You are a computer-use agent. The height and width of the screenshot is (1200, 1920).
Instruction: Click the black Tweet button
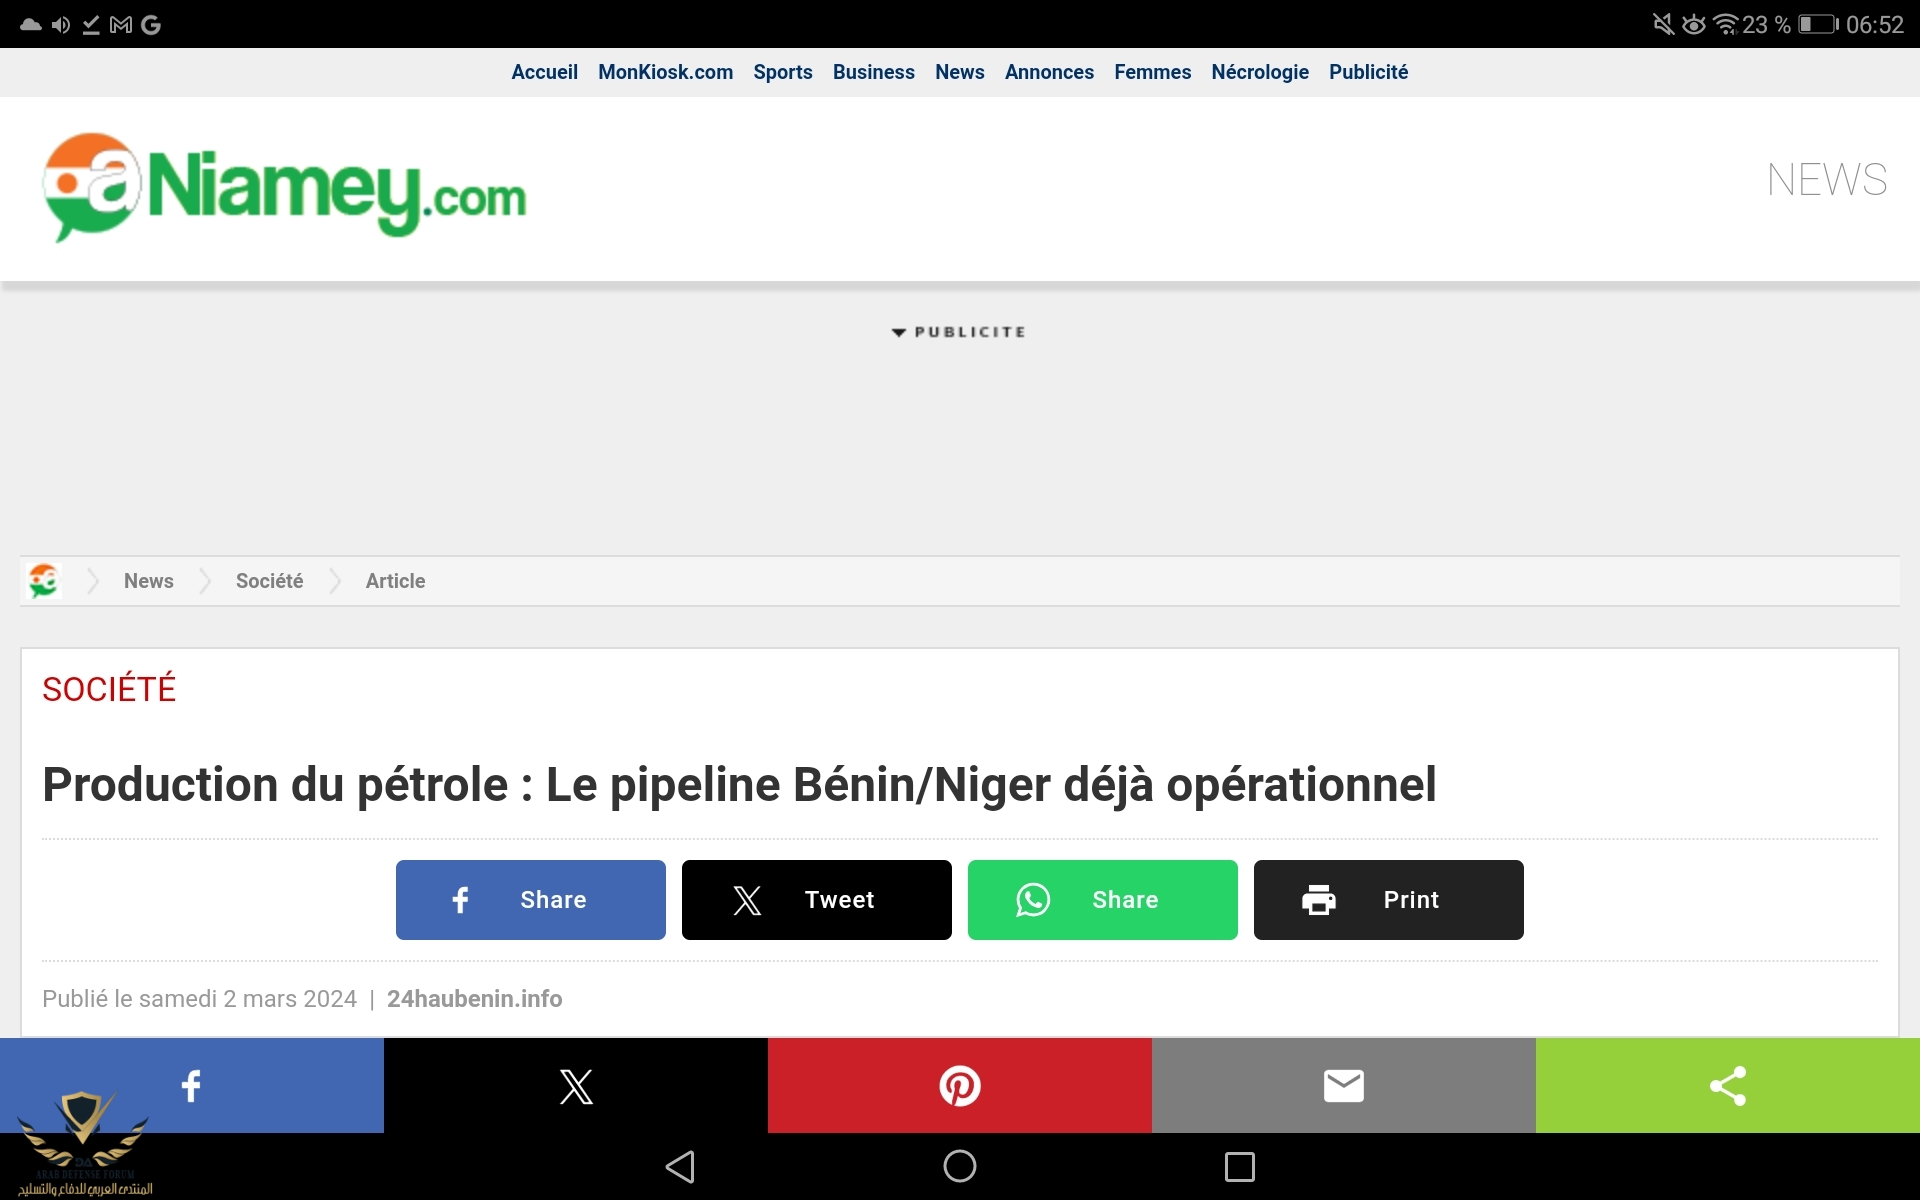816,900
